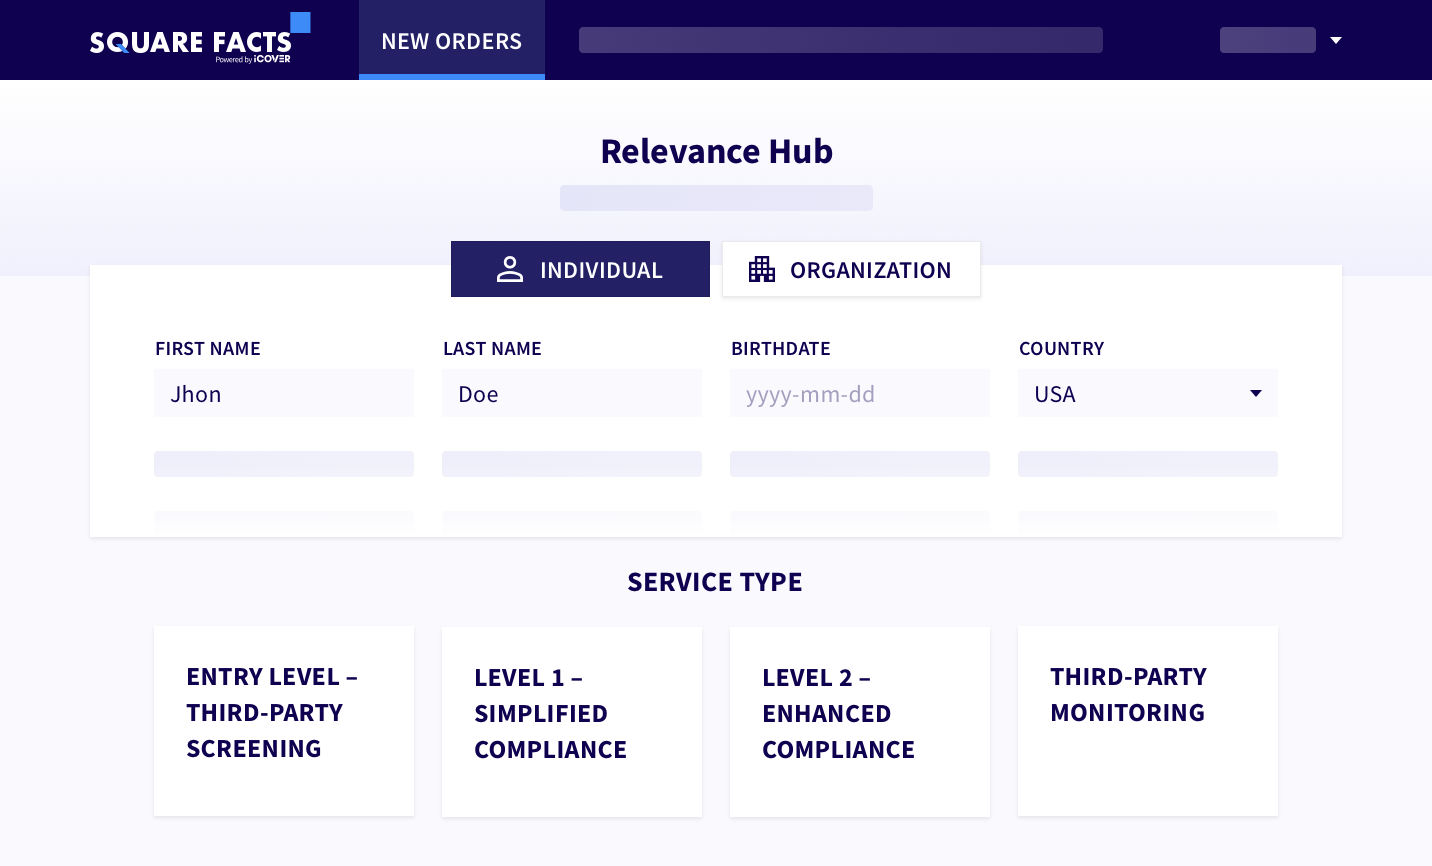Select Level 1 Simplified Compliance card

tap(572, 721)
